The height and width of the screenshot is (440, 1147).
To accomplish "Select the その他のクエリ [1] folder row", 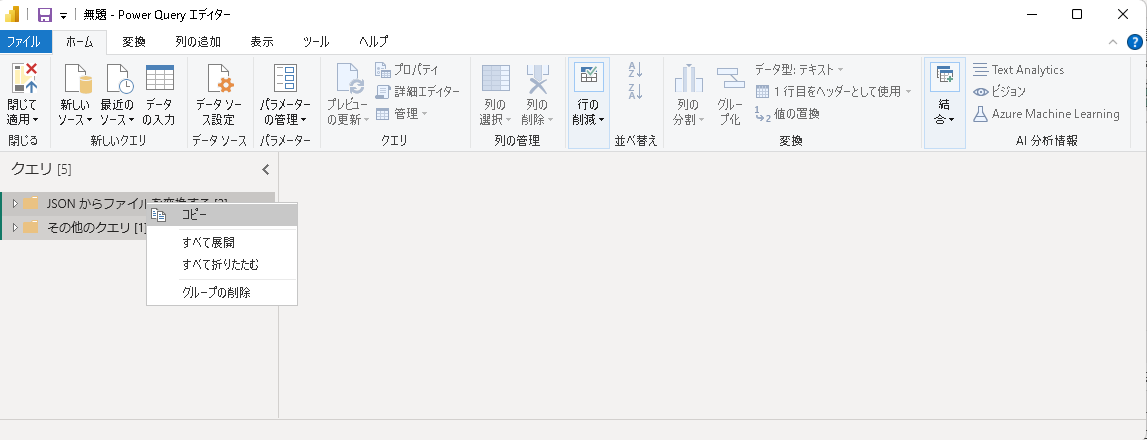I will (x=74, y=228).
